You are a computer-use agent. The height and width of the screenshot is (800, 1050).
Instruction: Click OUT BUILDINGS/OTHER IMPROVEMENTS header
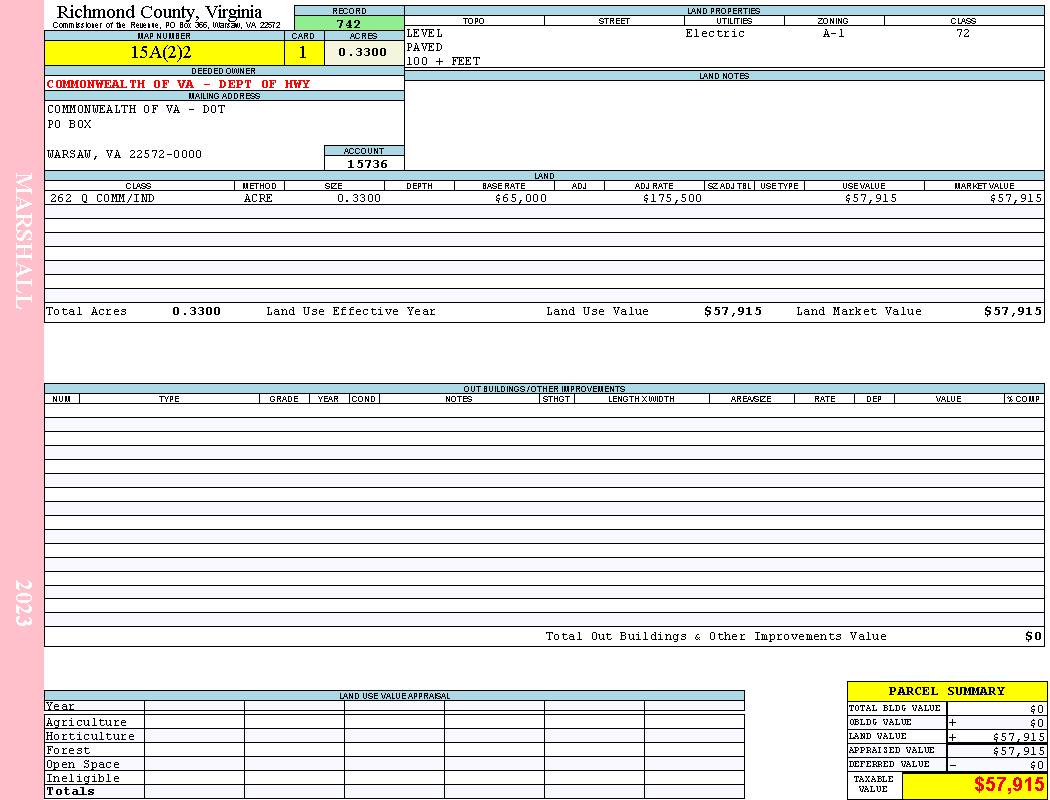(544, 389)
